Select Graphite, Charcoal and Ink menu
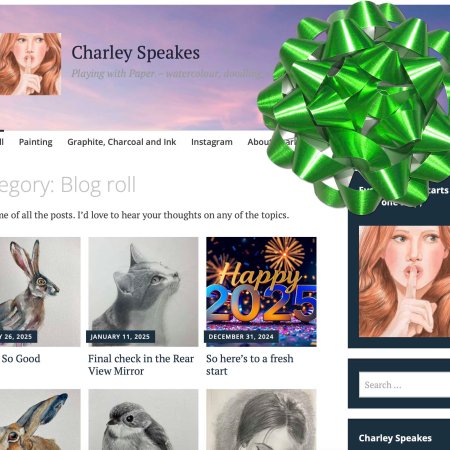 click(122, 142)
